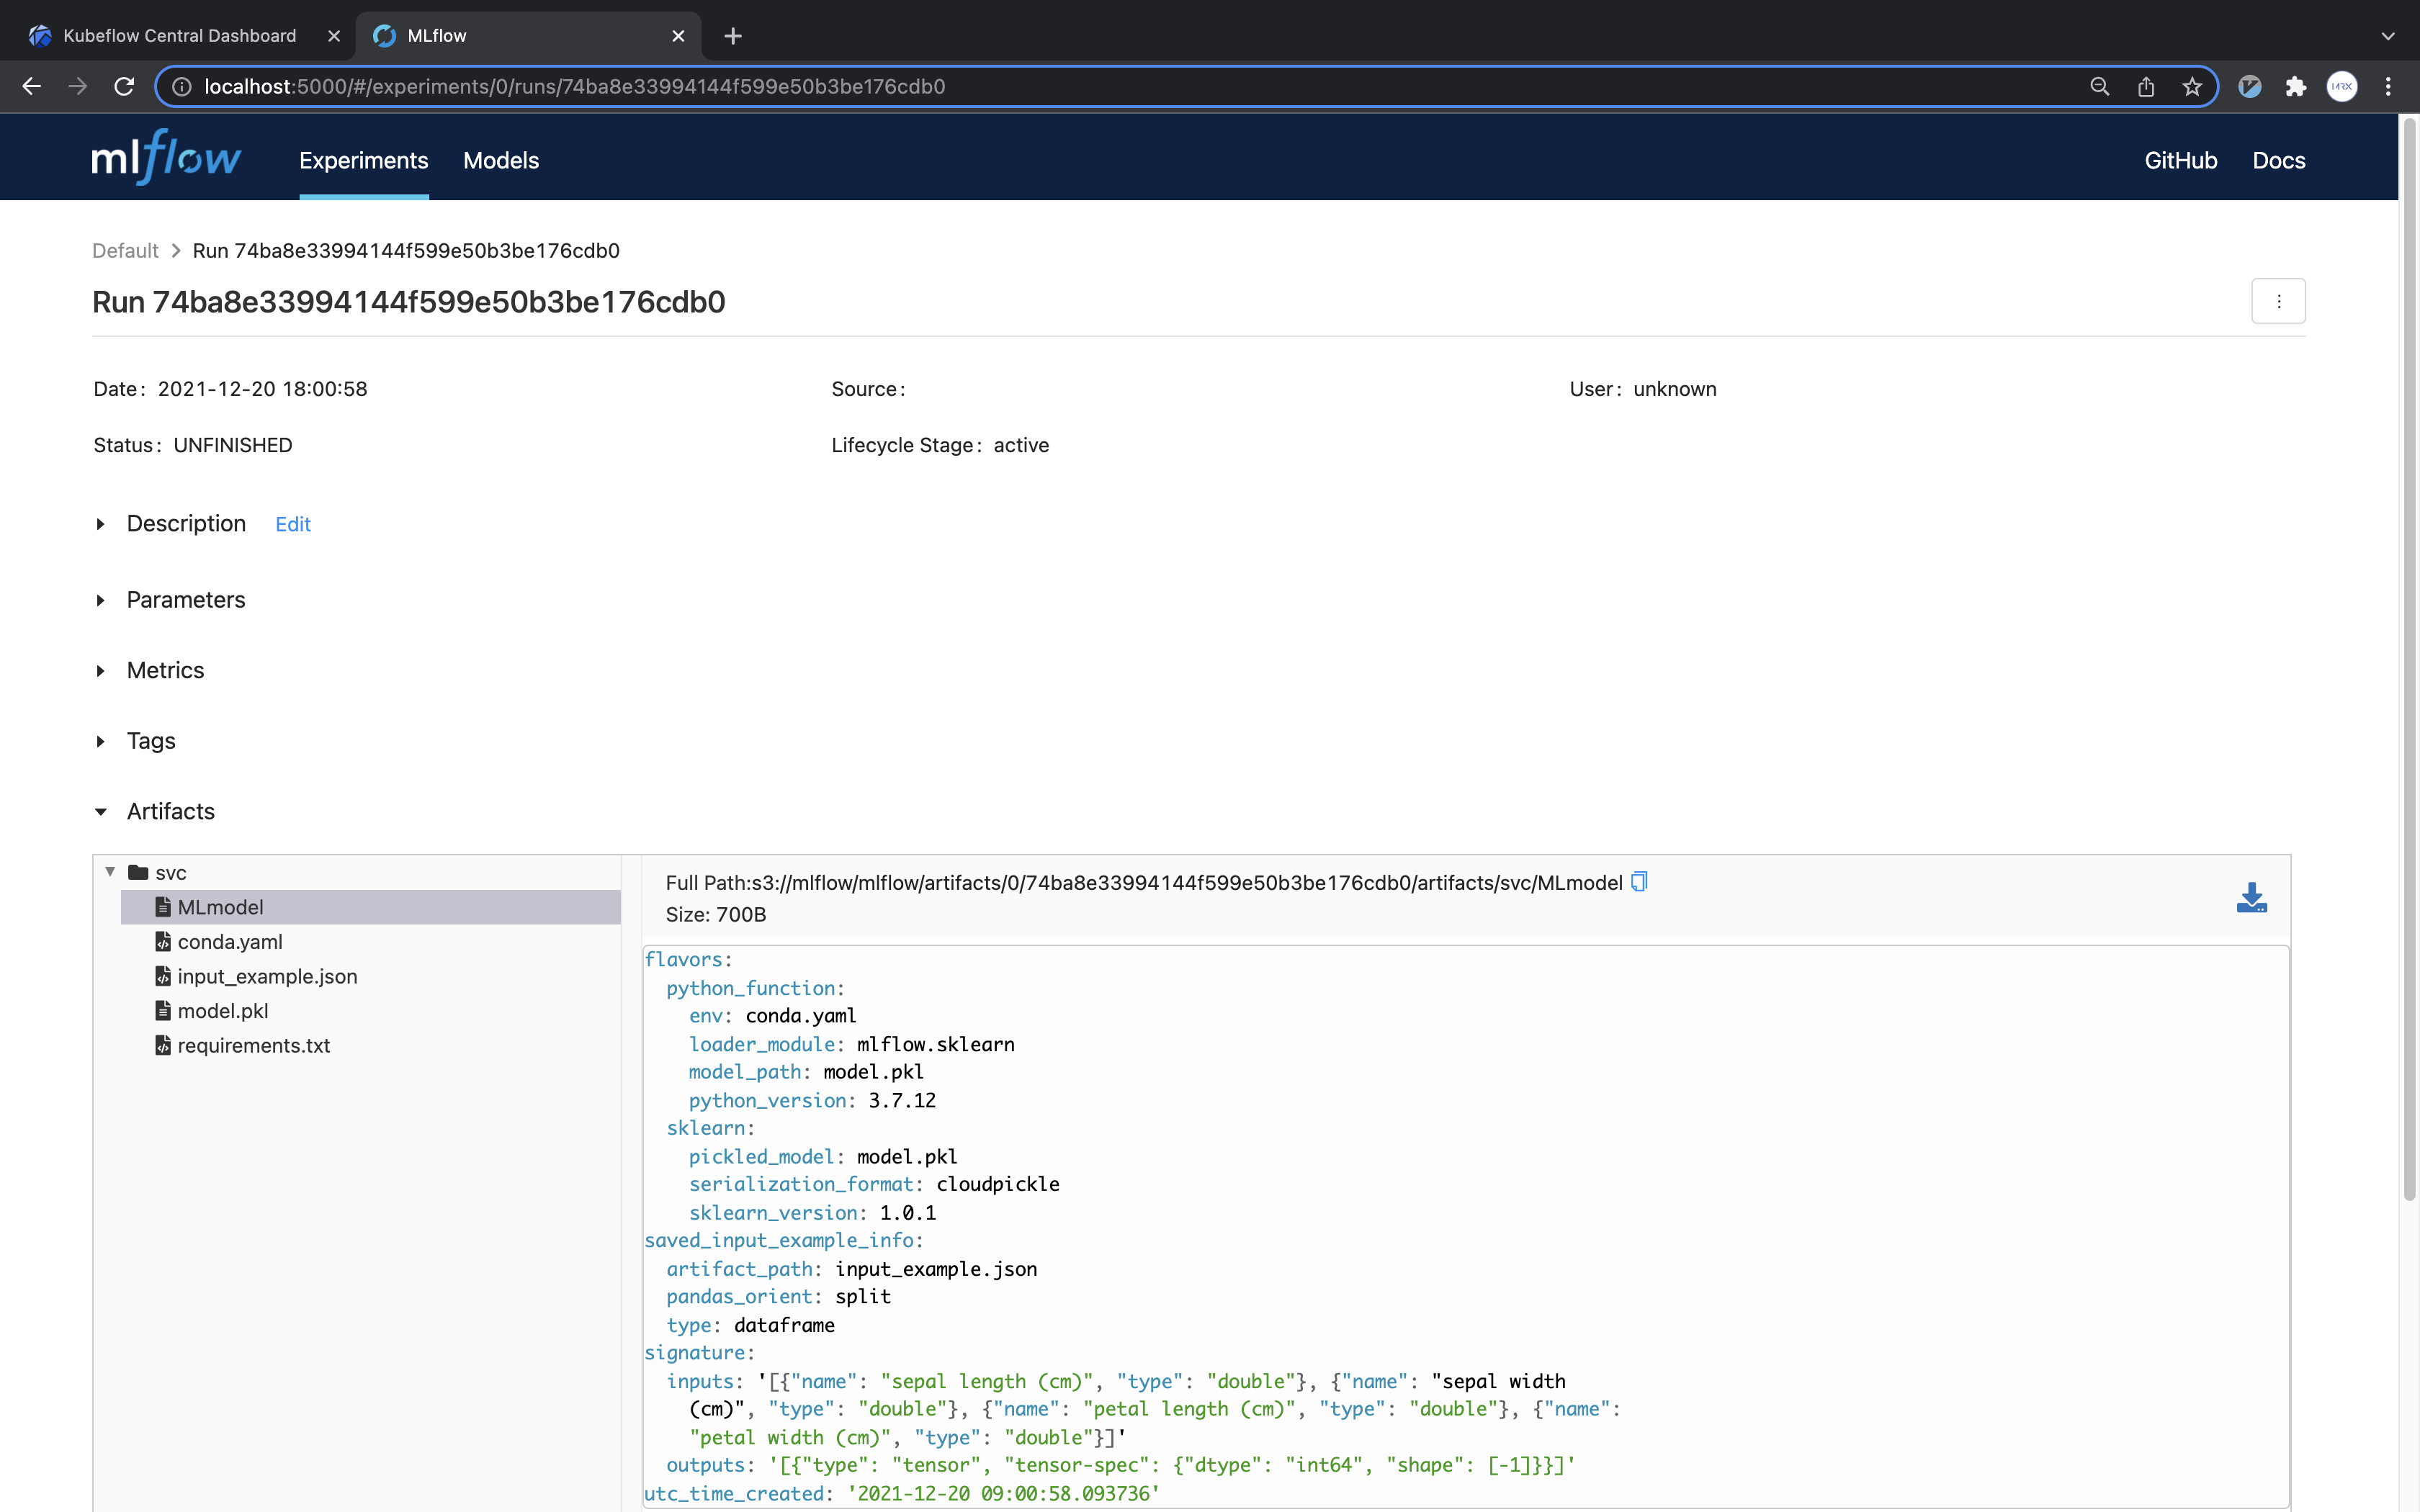Edit the run description
The height and width of the screenshot is (1512, 2420).
tap(293, 524)
